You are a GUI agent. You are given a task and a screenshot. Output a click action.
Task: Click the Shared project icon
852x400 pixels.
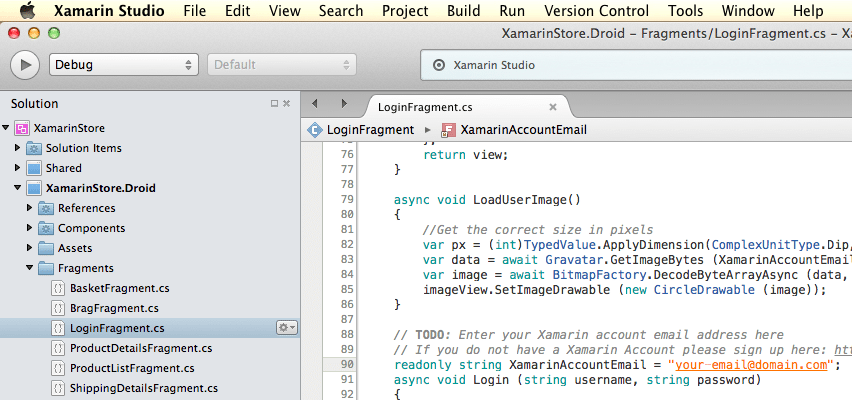point(34,168)
